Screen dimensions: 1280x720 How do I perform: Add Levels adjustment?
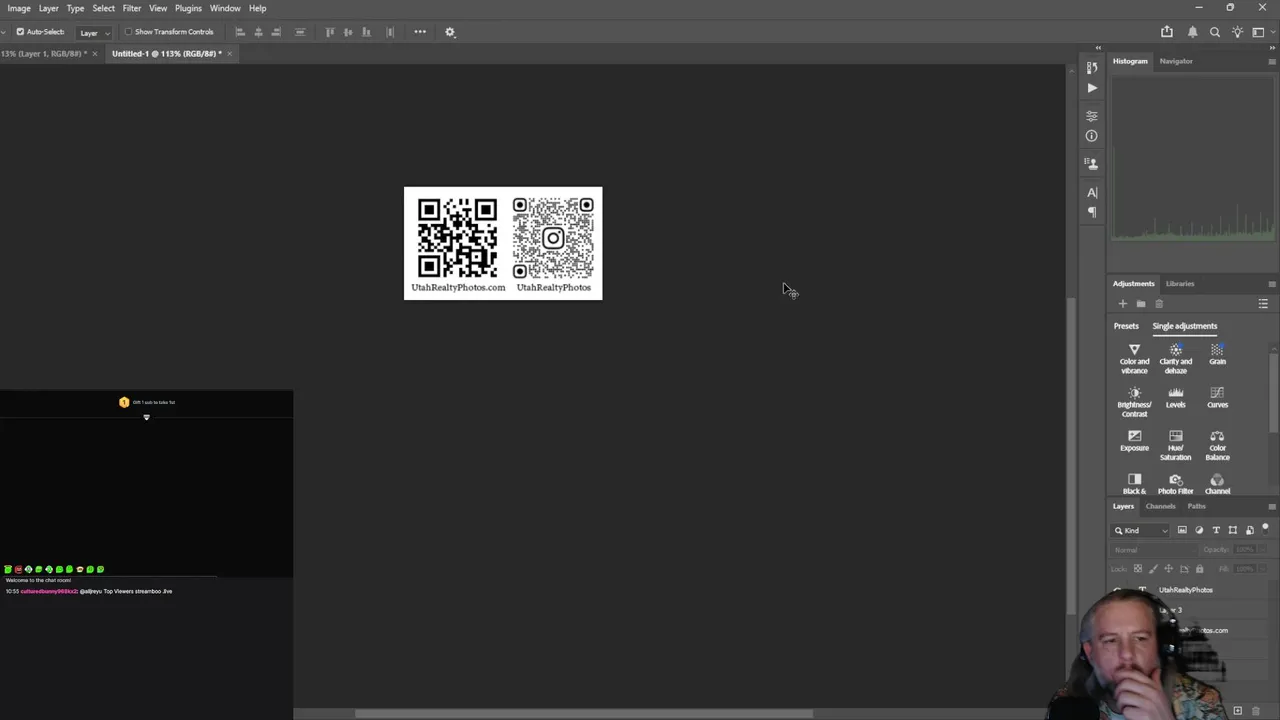tap(1176, 398)
